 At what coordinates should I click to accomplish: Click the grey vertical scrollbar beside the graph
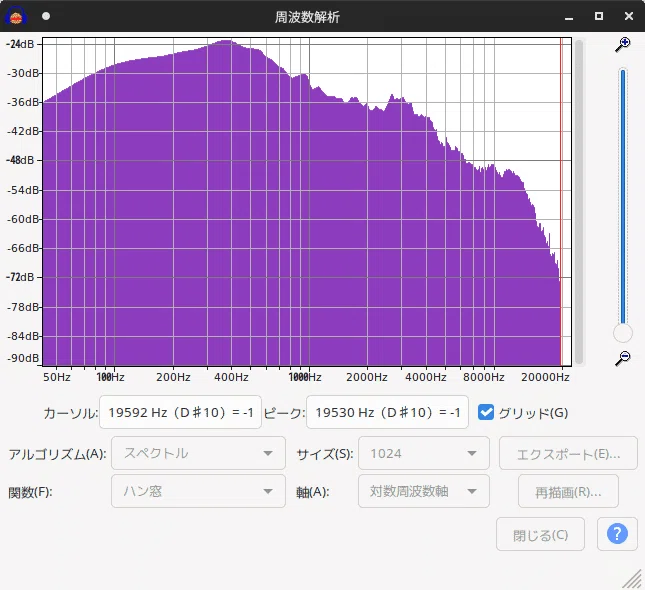[x=579, y=202]
